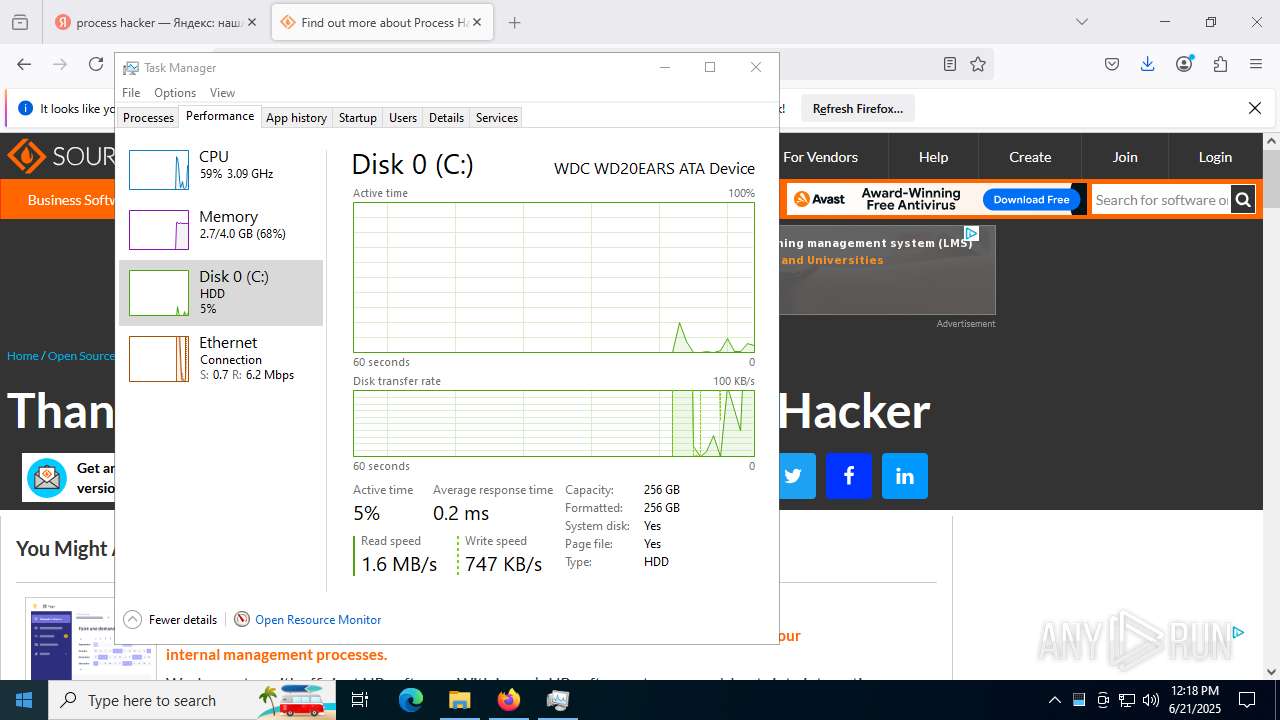
Task: Open the Options menu in Task Manager
Action: tap(175, 93)
